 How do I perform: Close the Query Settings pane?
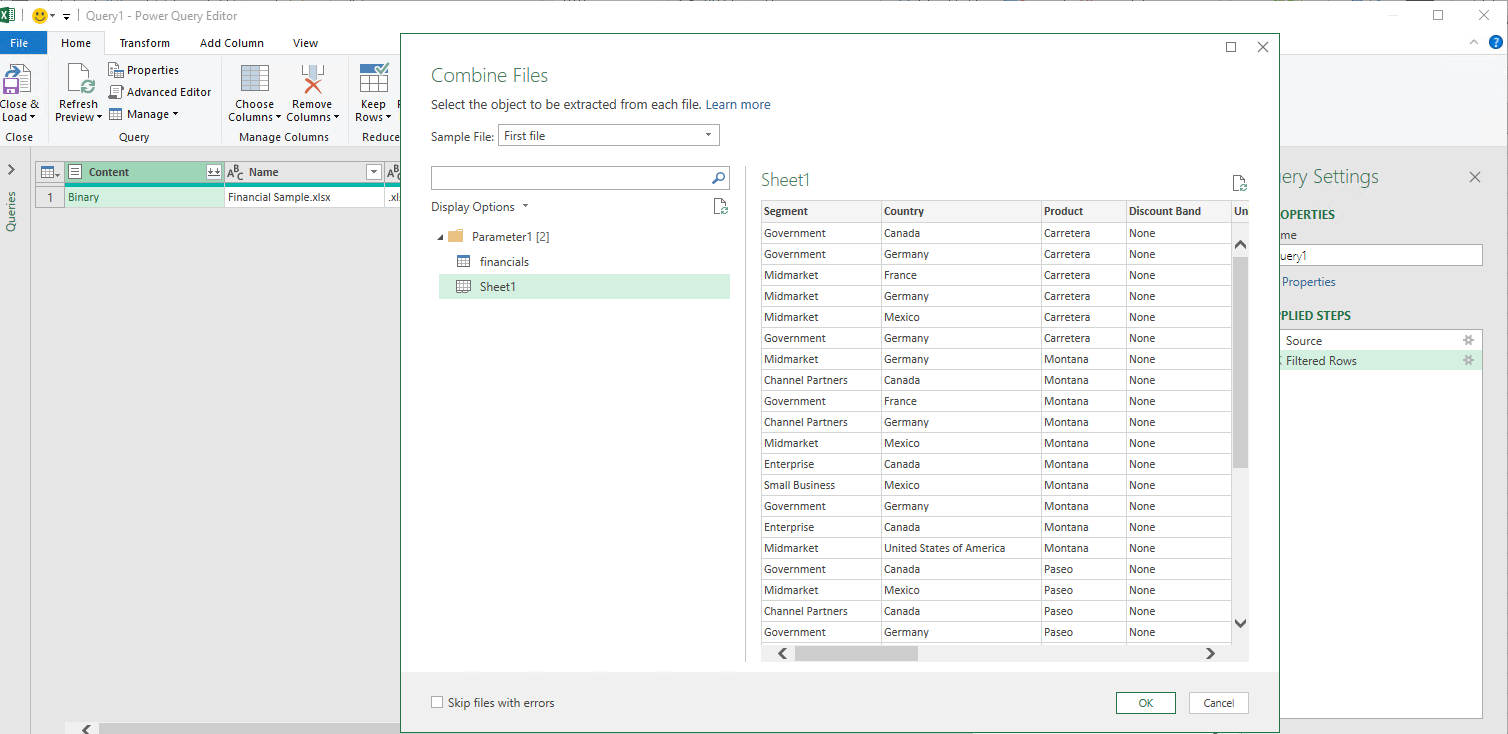point(1474,177)
